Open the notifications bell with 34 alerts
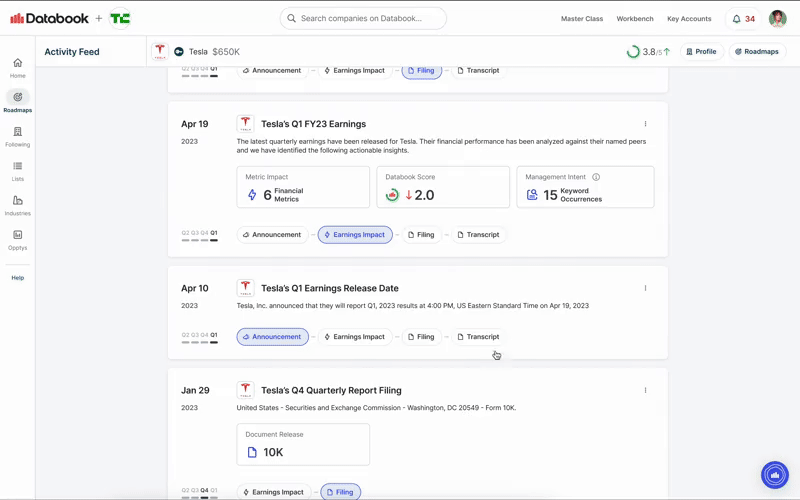This screenshot has height=500, width=800. pyautogui.click(x=743, y=19)
